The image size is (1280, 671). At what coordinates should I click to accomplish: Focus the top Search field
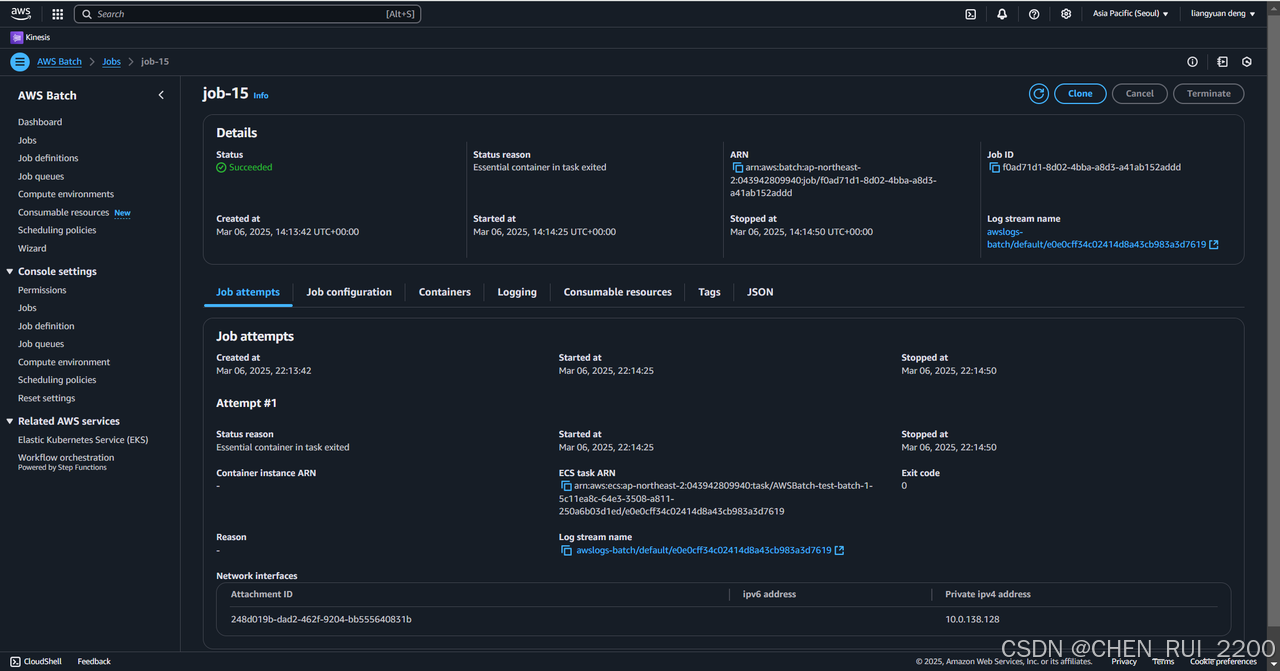click(x=247, y=14)
